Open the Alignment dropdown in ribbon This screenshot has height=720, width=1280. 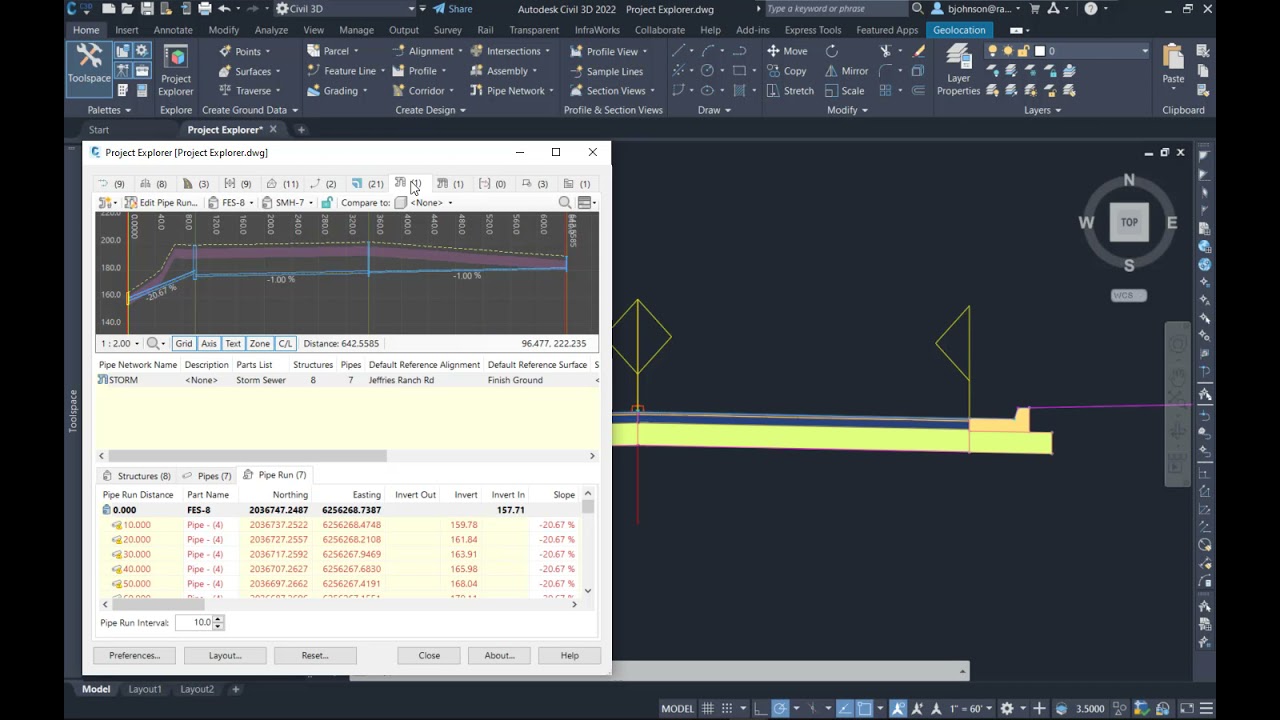(x=426, y=51)
